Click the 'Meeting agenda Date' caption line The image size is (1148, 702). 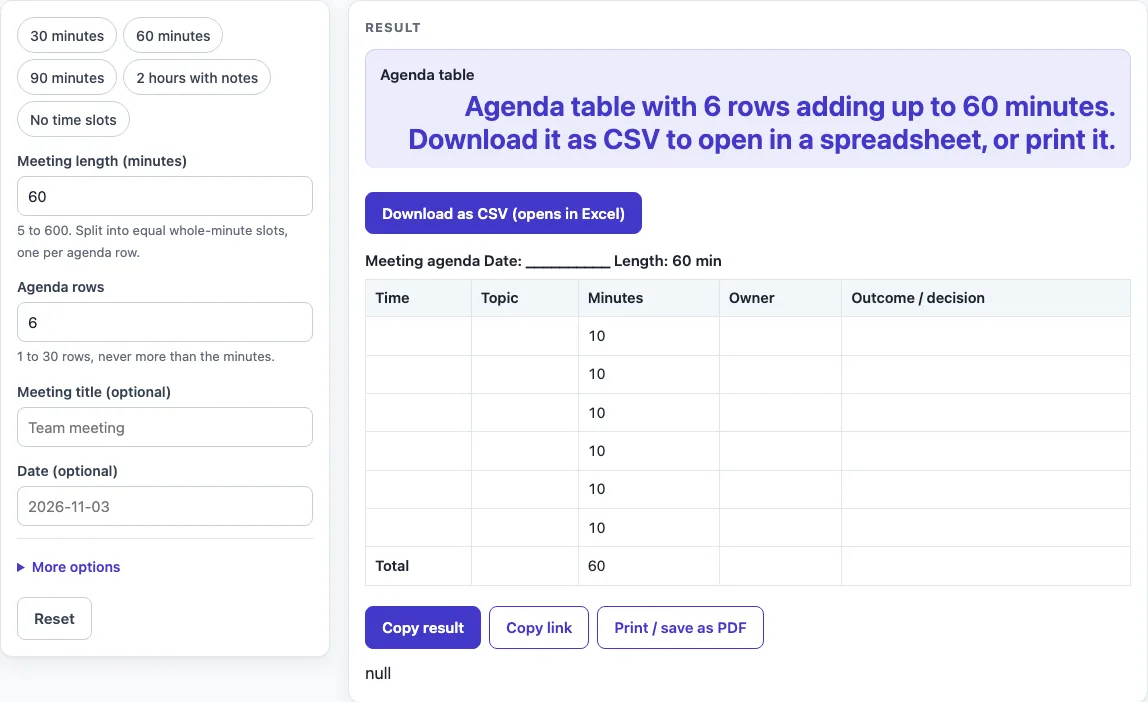(543, 261)
